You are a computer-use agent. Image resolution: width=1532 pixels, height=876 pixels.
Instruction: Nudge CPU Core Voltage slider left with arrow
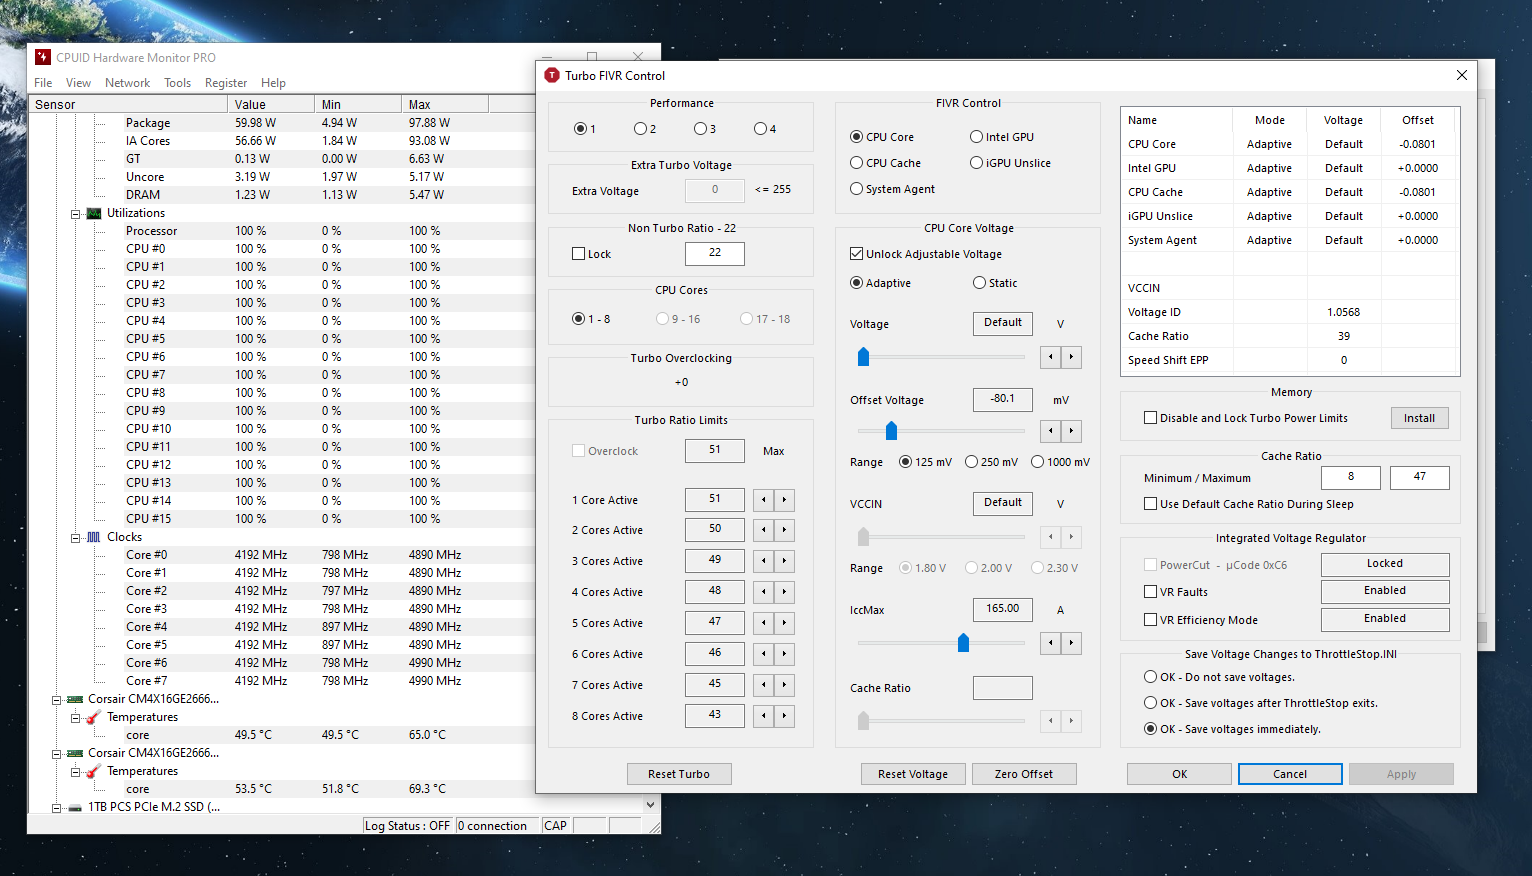[x=1050, y=357]
